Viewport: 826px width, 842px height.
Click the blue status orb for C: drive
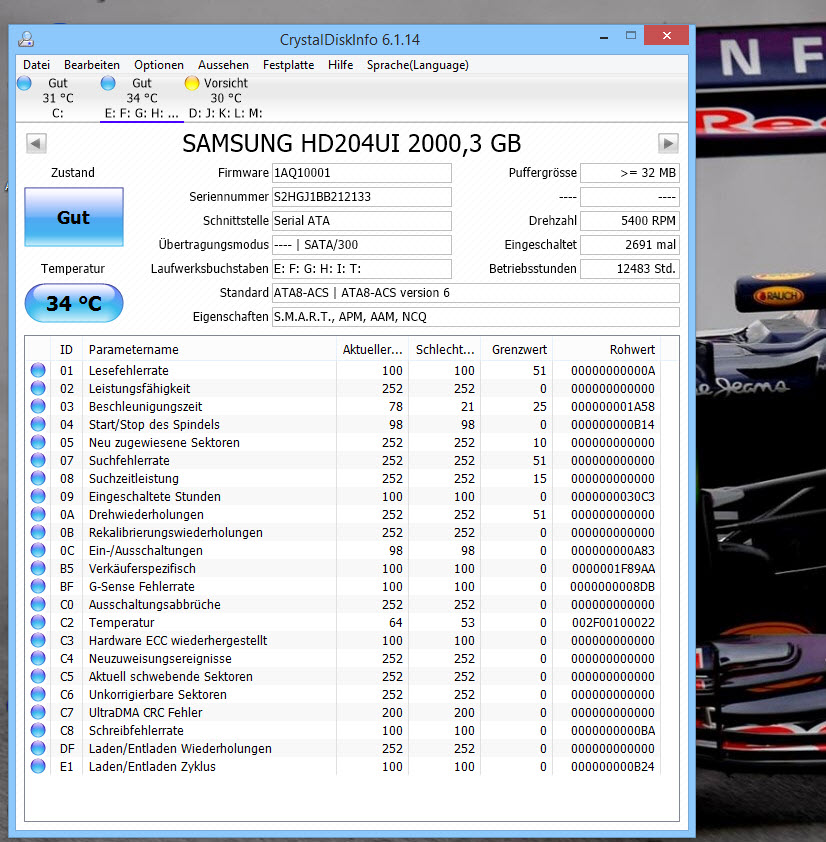point(24,83)
